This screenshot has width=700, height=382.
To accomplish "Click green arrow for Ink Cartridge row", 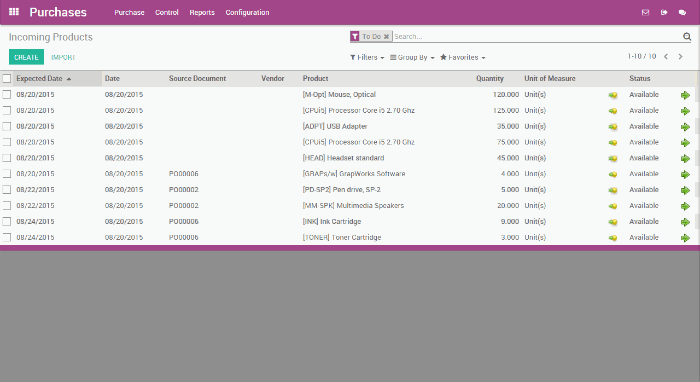I will point(685,222).
